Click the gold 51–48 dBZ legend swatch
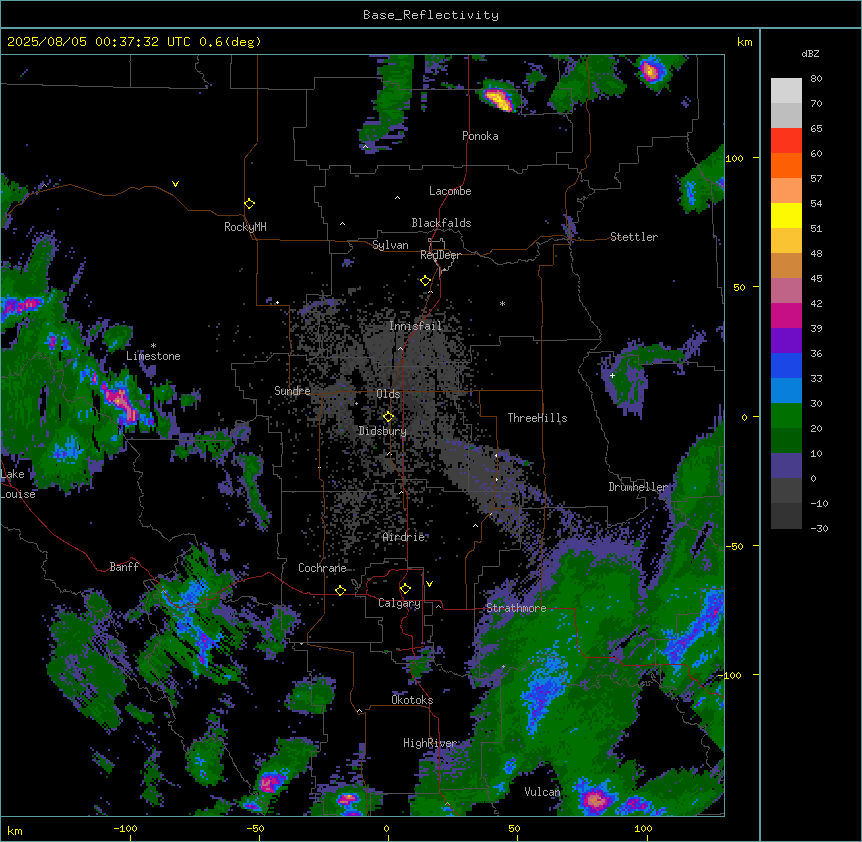 tap(786, 241)
